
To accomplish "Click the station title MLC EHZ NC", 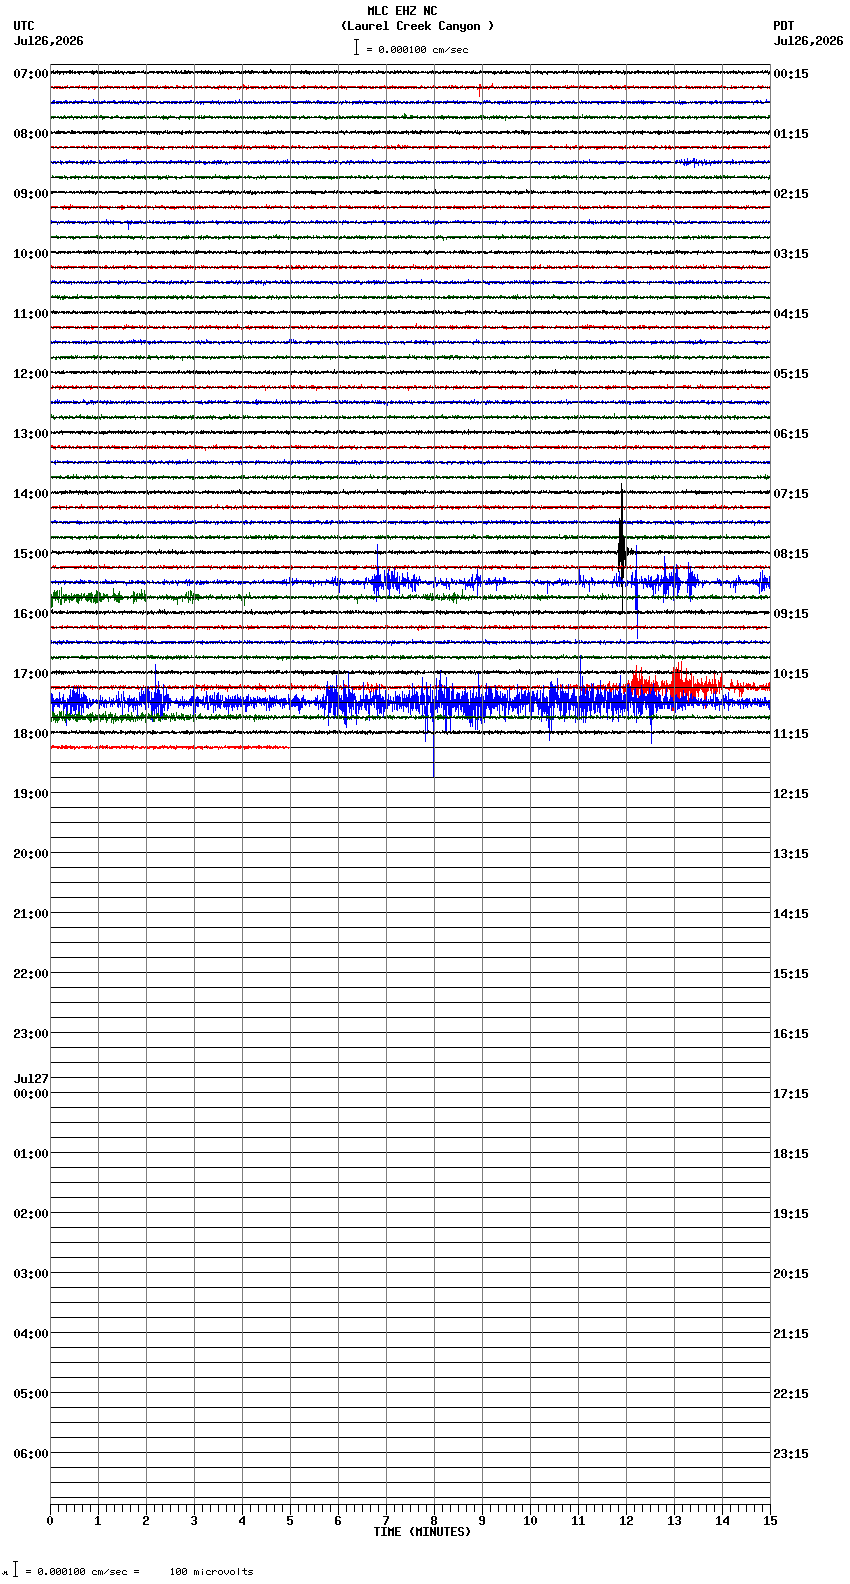I will [402, 11].
